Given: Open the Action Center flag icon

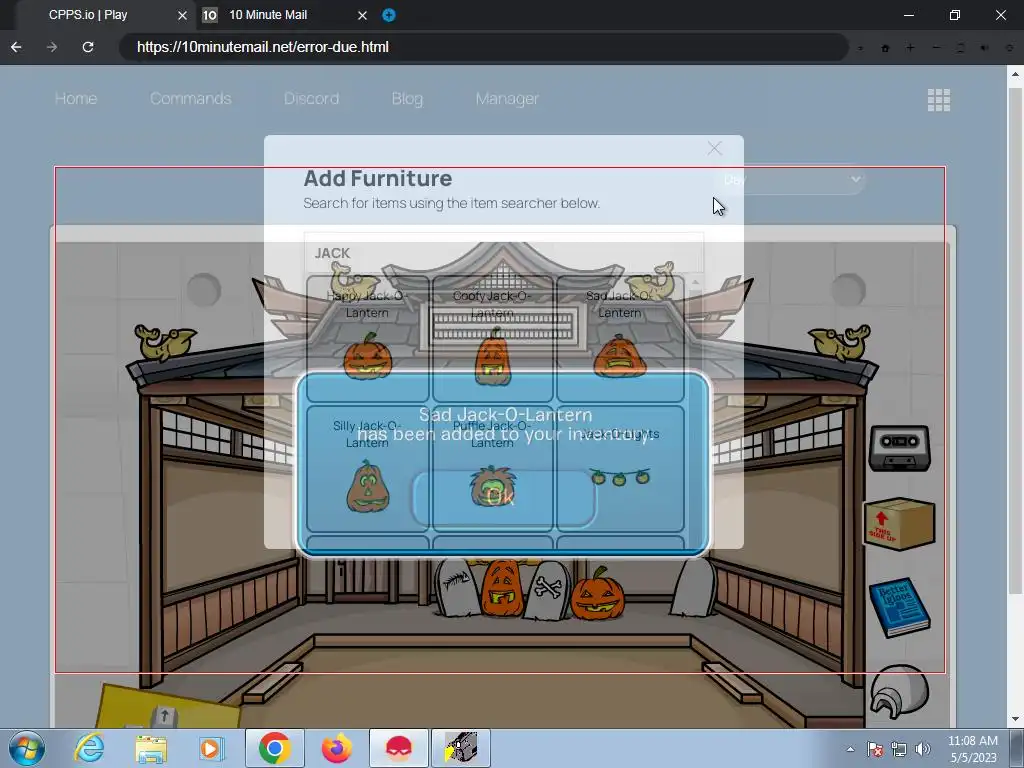Looking at the screenshot, I should 875,749.
